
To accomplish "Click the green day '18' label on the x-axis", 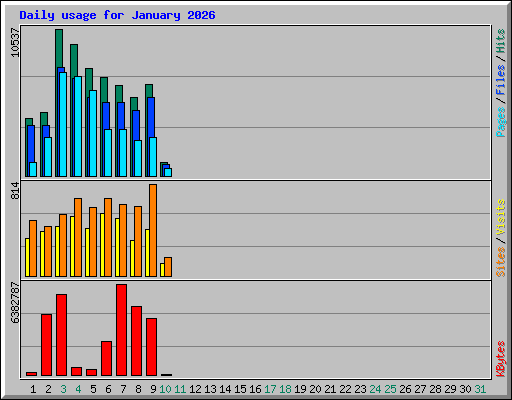I will pos(285,389).
